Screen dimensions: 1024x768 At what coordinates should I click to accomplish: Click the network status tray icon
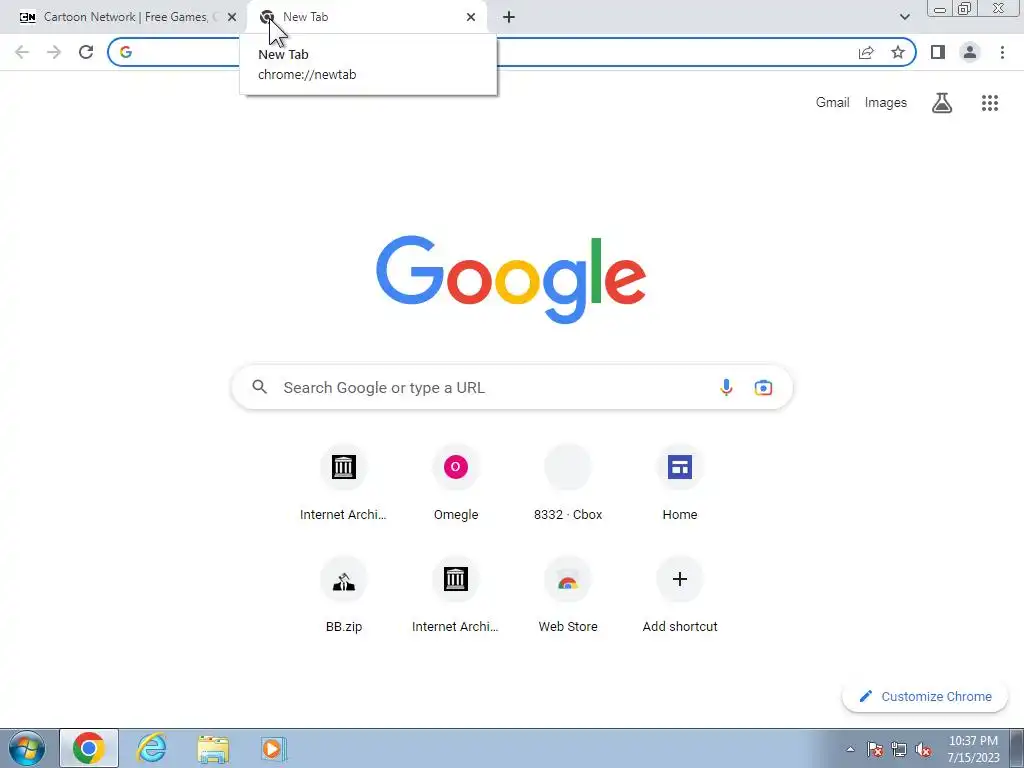(x=899, y=749)
